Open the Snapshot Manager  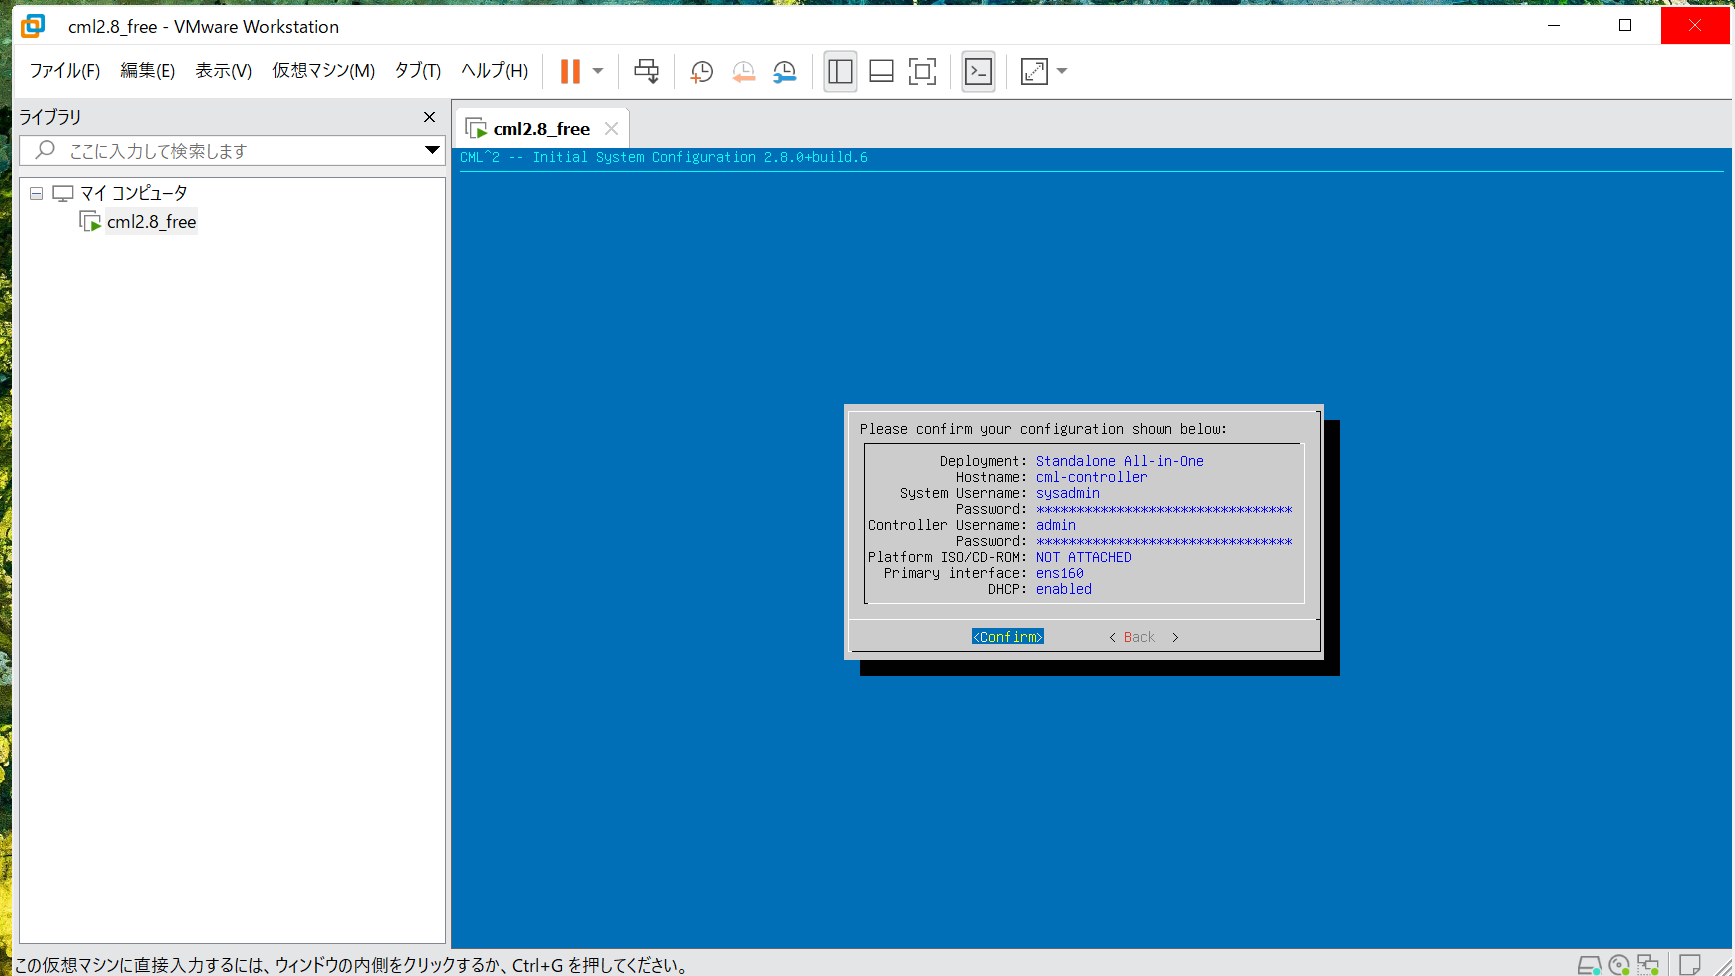(x=785, y=71)
